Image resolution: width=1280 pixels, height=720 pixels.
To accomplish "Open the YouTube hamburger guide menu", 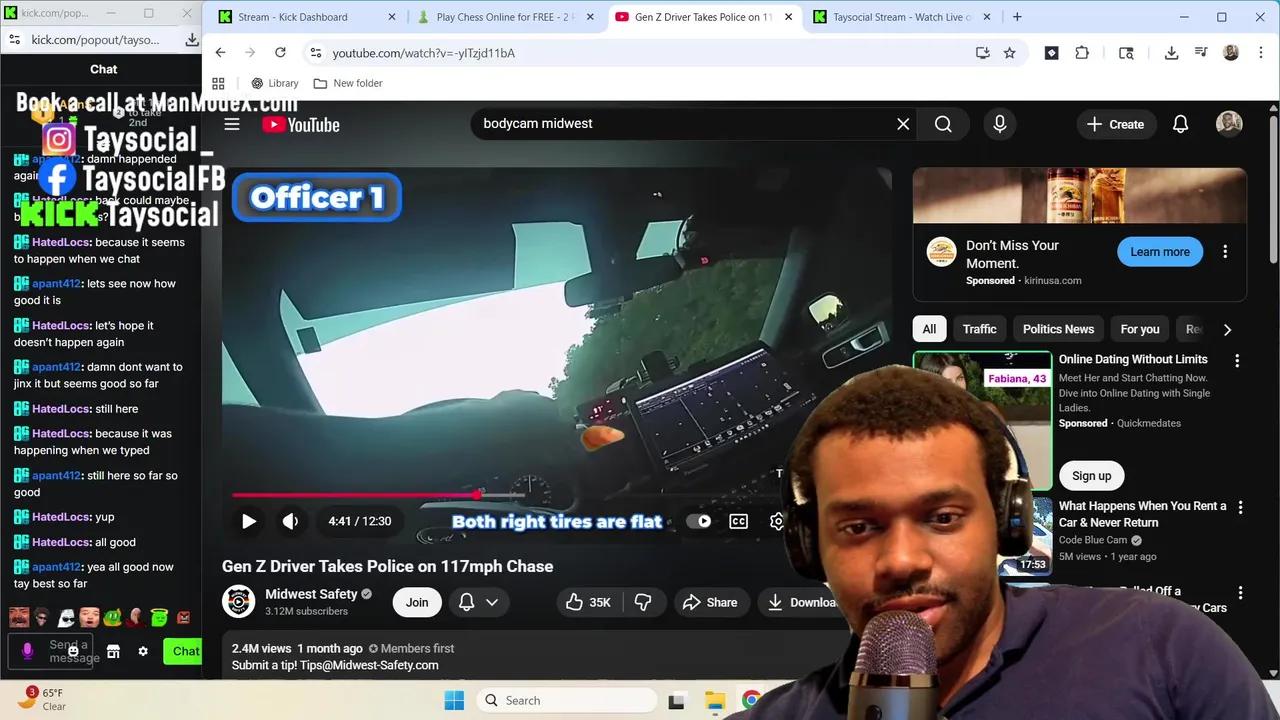I will (x=232, y=124).
